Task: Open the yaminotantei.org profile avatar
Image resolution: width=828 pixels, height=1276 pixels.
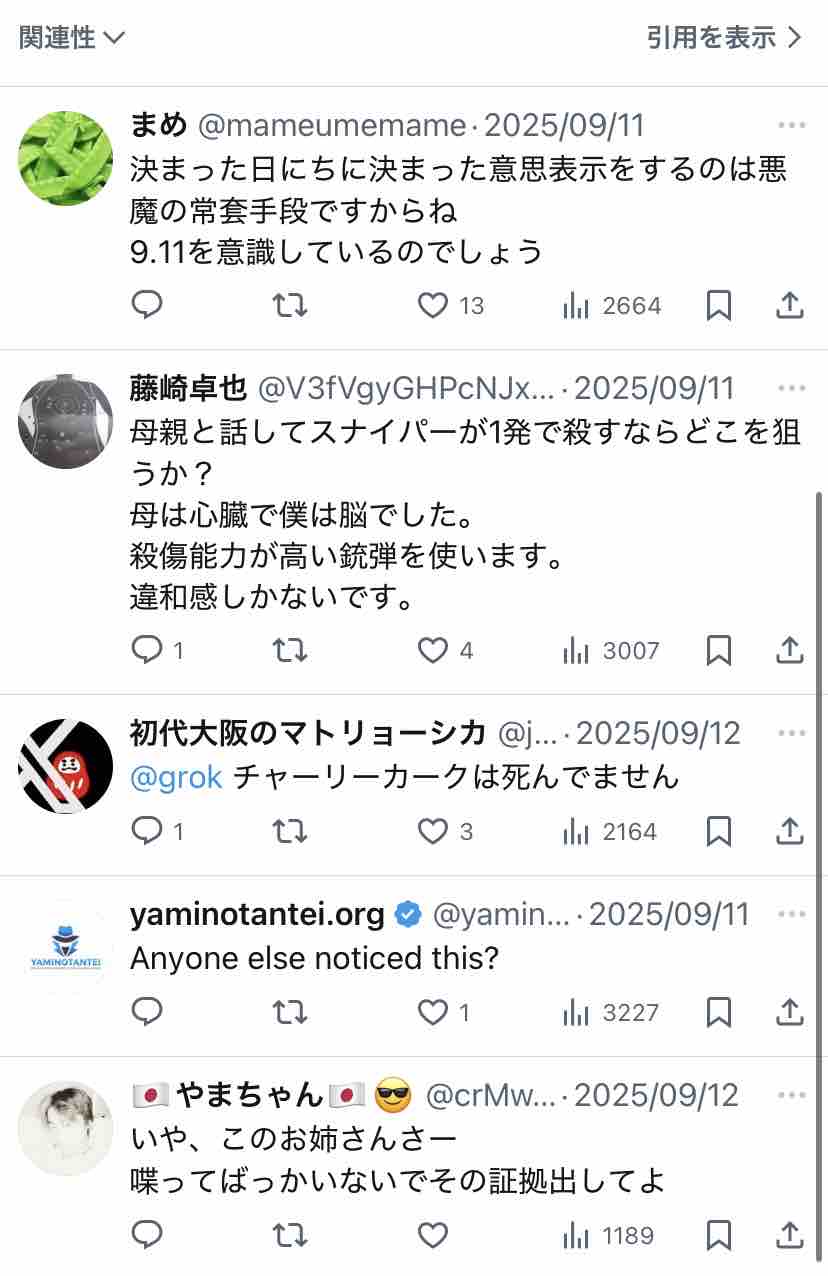Action: tap(66, 947)
